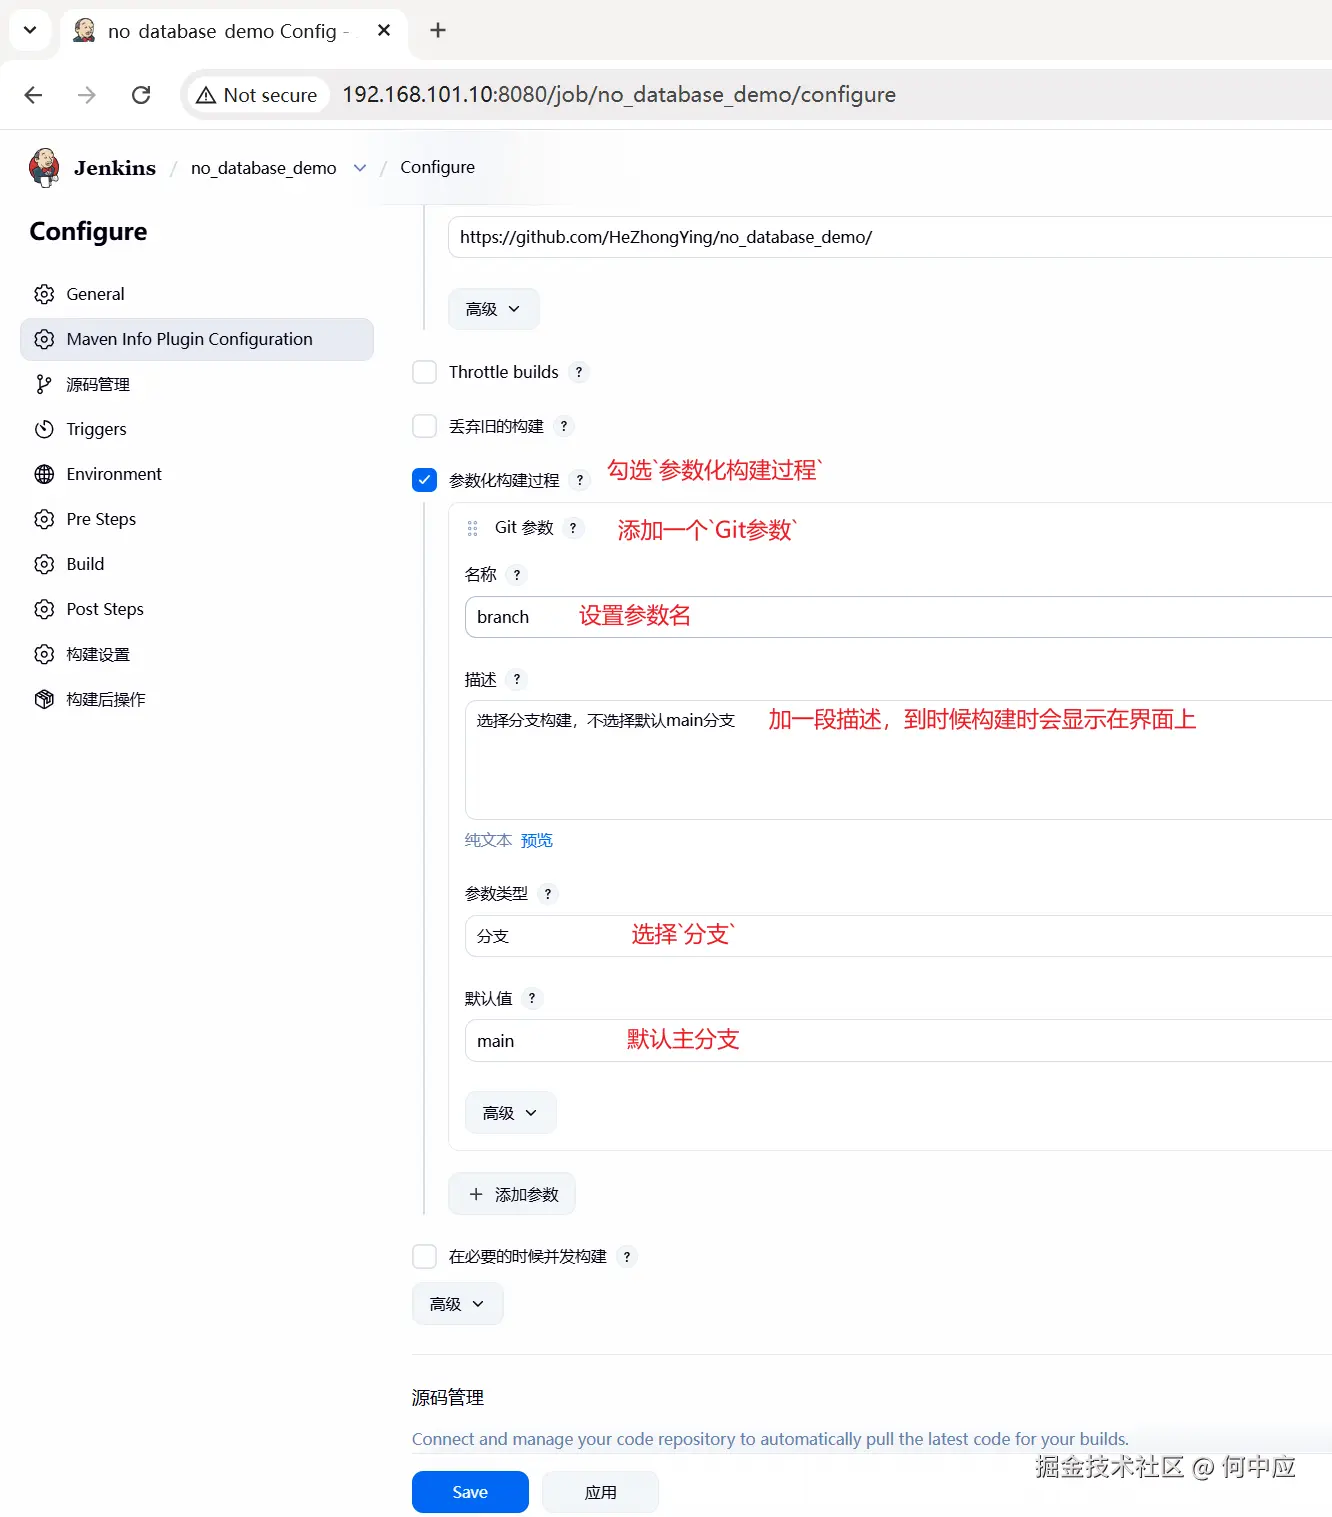The height and width of the screenshot is (1517, 1332).
Task: Open help beside Throttle builds
Action: click(x=578, y=372)
